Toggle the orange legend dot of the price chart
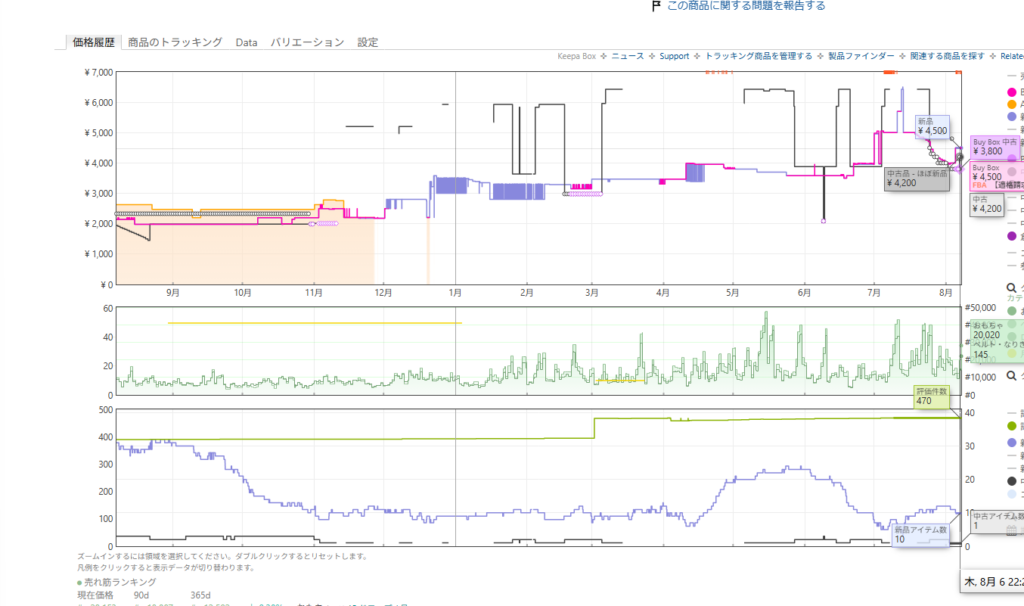Image resolution: width=1024 pixels, height=606 pixels. click(1012, 104)
